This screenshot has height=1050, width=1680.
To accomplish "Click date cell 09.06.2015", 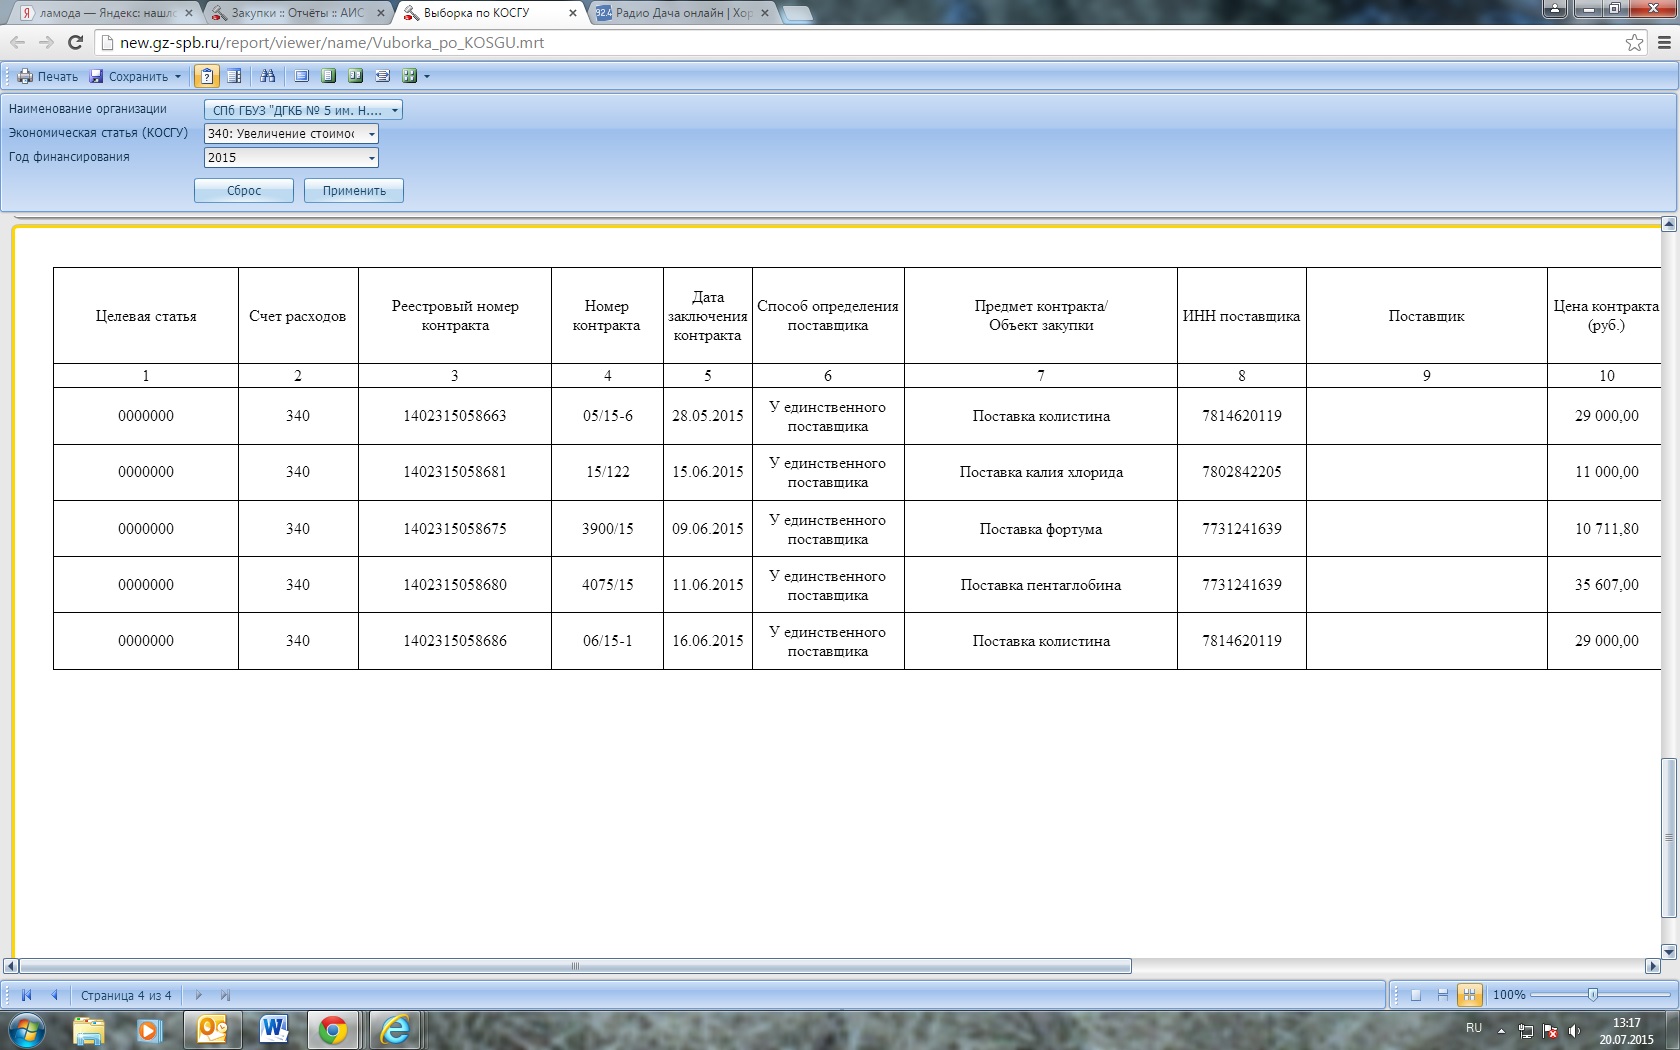I will (x=708, y=529).
